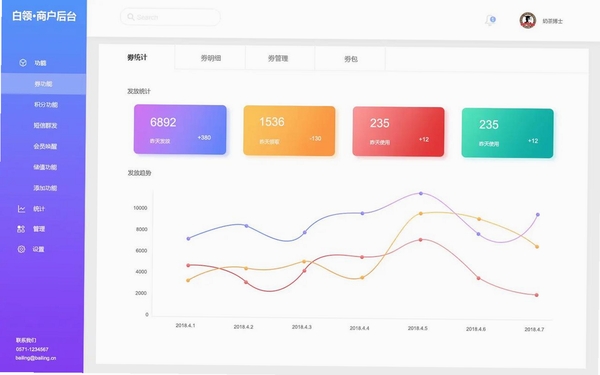Image resolution: width=600 pixels, height=375 pixels.
Task: Click the green 235 statistics card
Action: click(507, 133)
